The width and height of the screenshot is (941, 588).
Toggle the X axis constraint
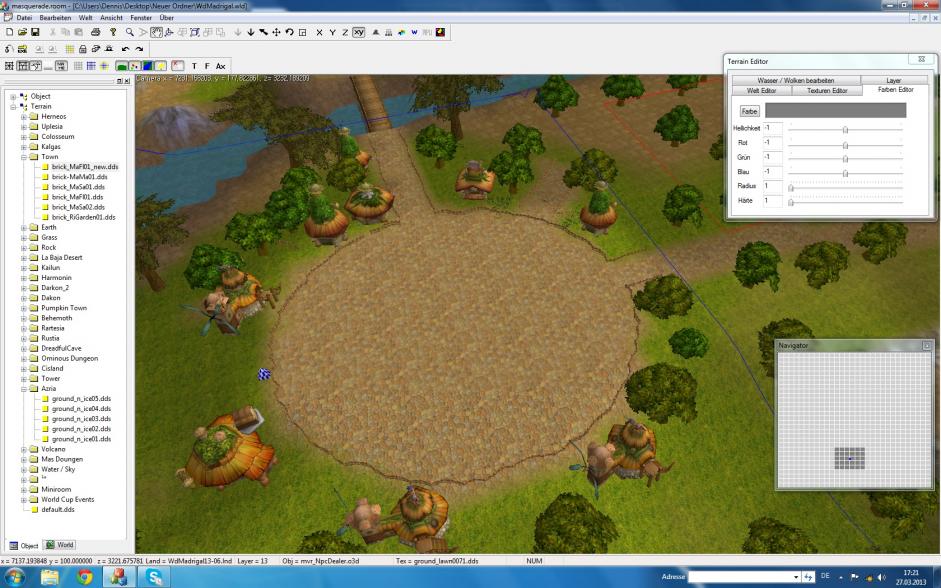click(319, 32)
